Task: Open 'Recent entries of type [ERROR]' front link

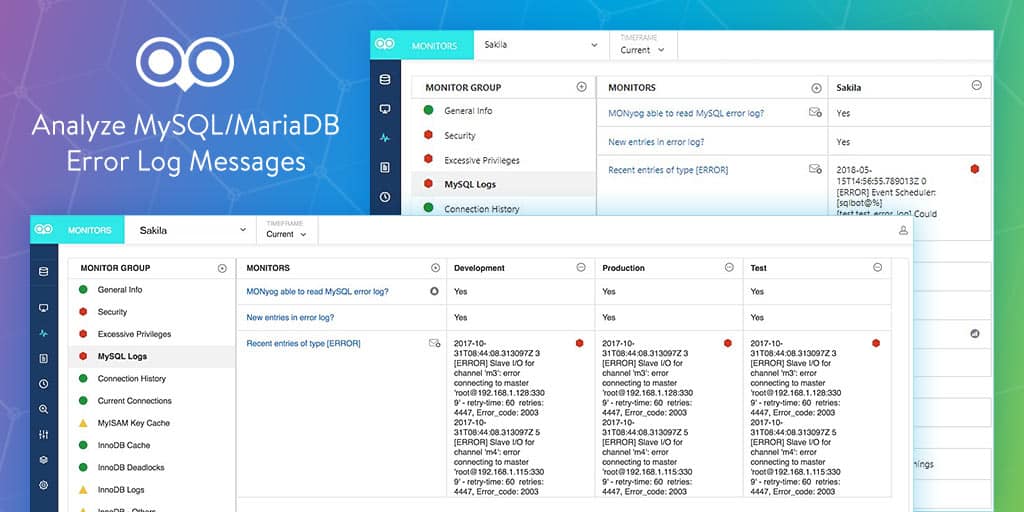Action: [303, 343]
